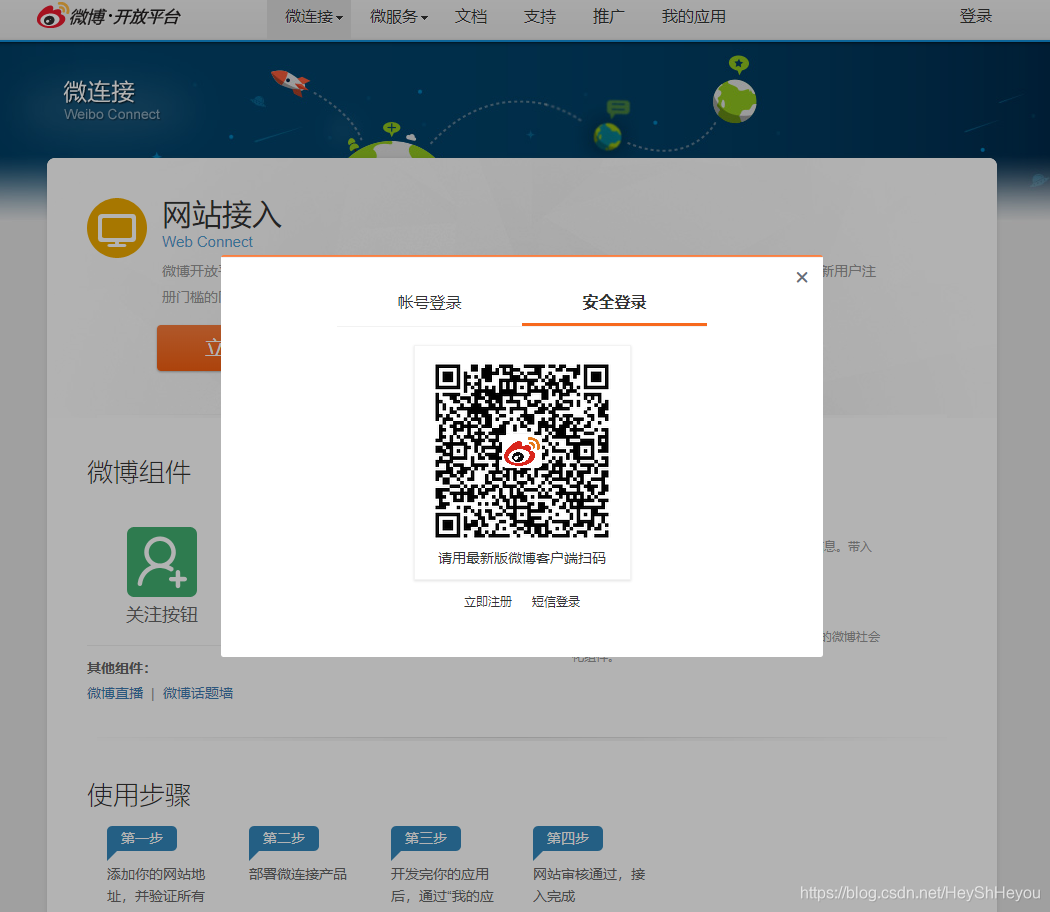
Task: Click the 部署微连接产品 step text
Action: (298, 874)
